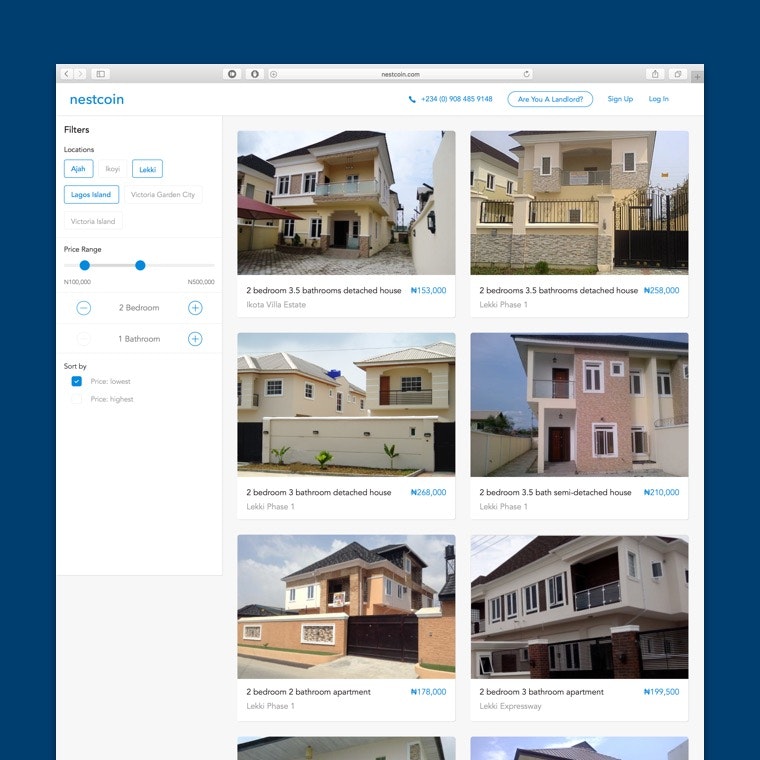760x760 pixels.
Task: Open the 2 bathroom apartment photo
Action: click(346, 607)
